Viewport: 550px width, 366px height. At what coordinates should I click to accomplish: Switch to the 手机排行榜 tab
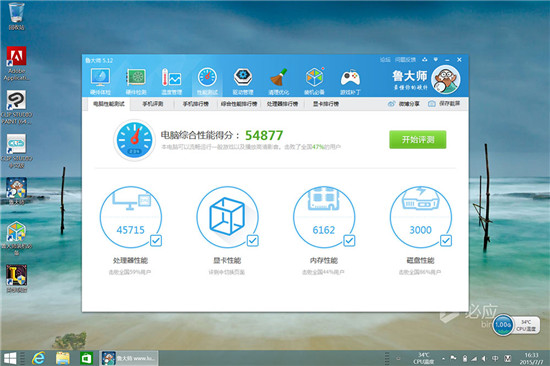click(196, 104)
